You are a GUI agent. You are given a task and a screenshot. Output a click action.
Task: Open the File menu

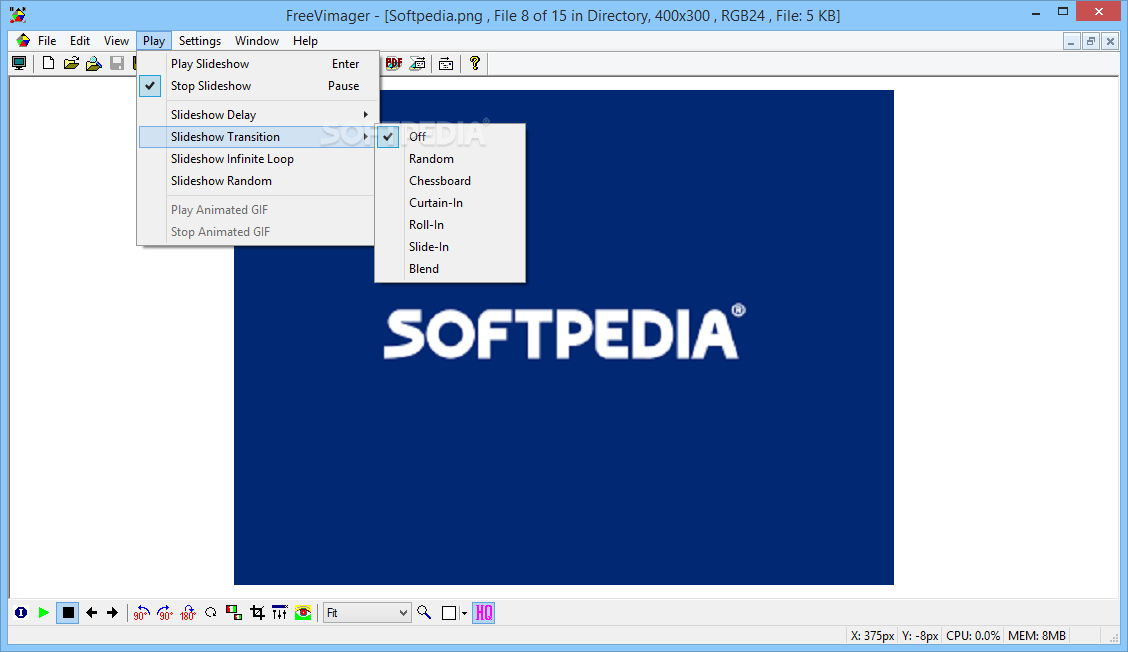click(47, 41)
